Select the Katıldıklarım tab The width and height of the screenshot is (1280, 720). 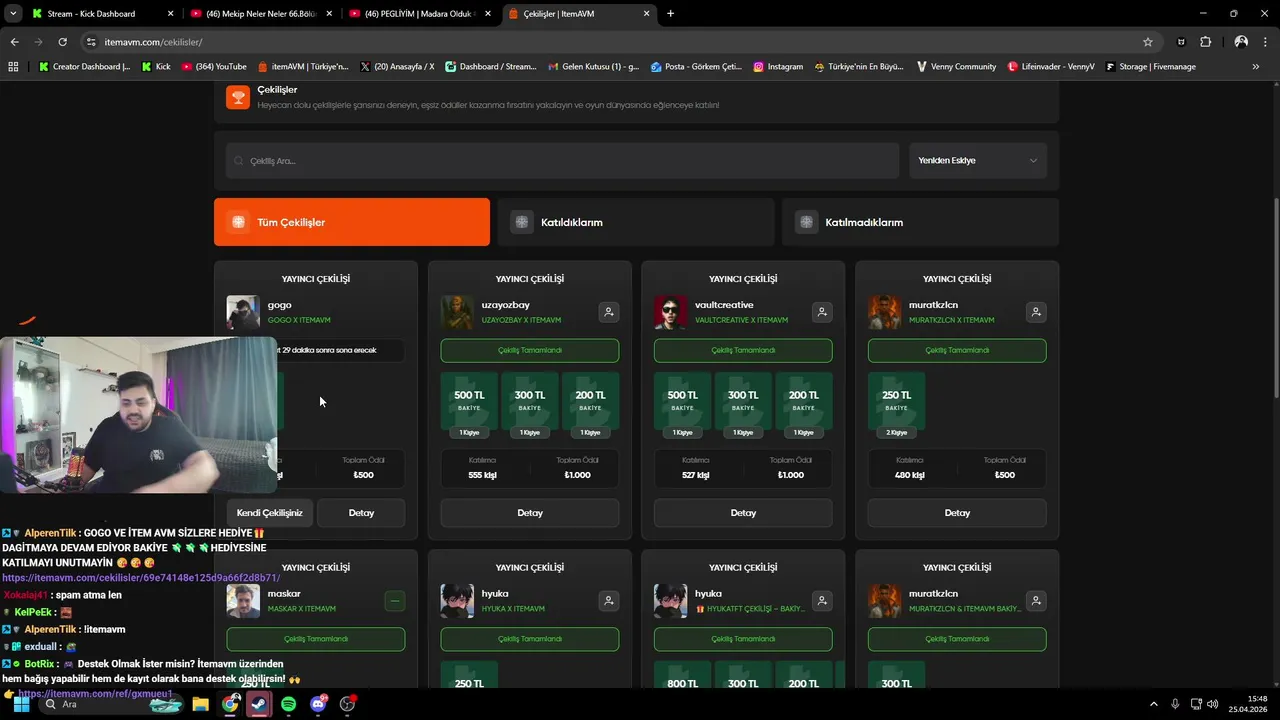(636, 222)
